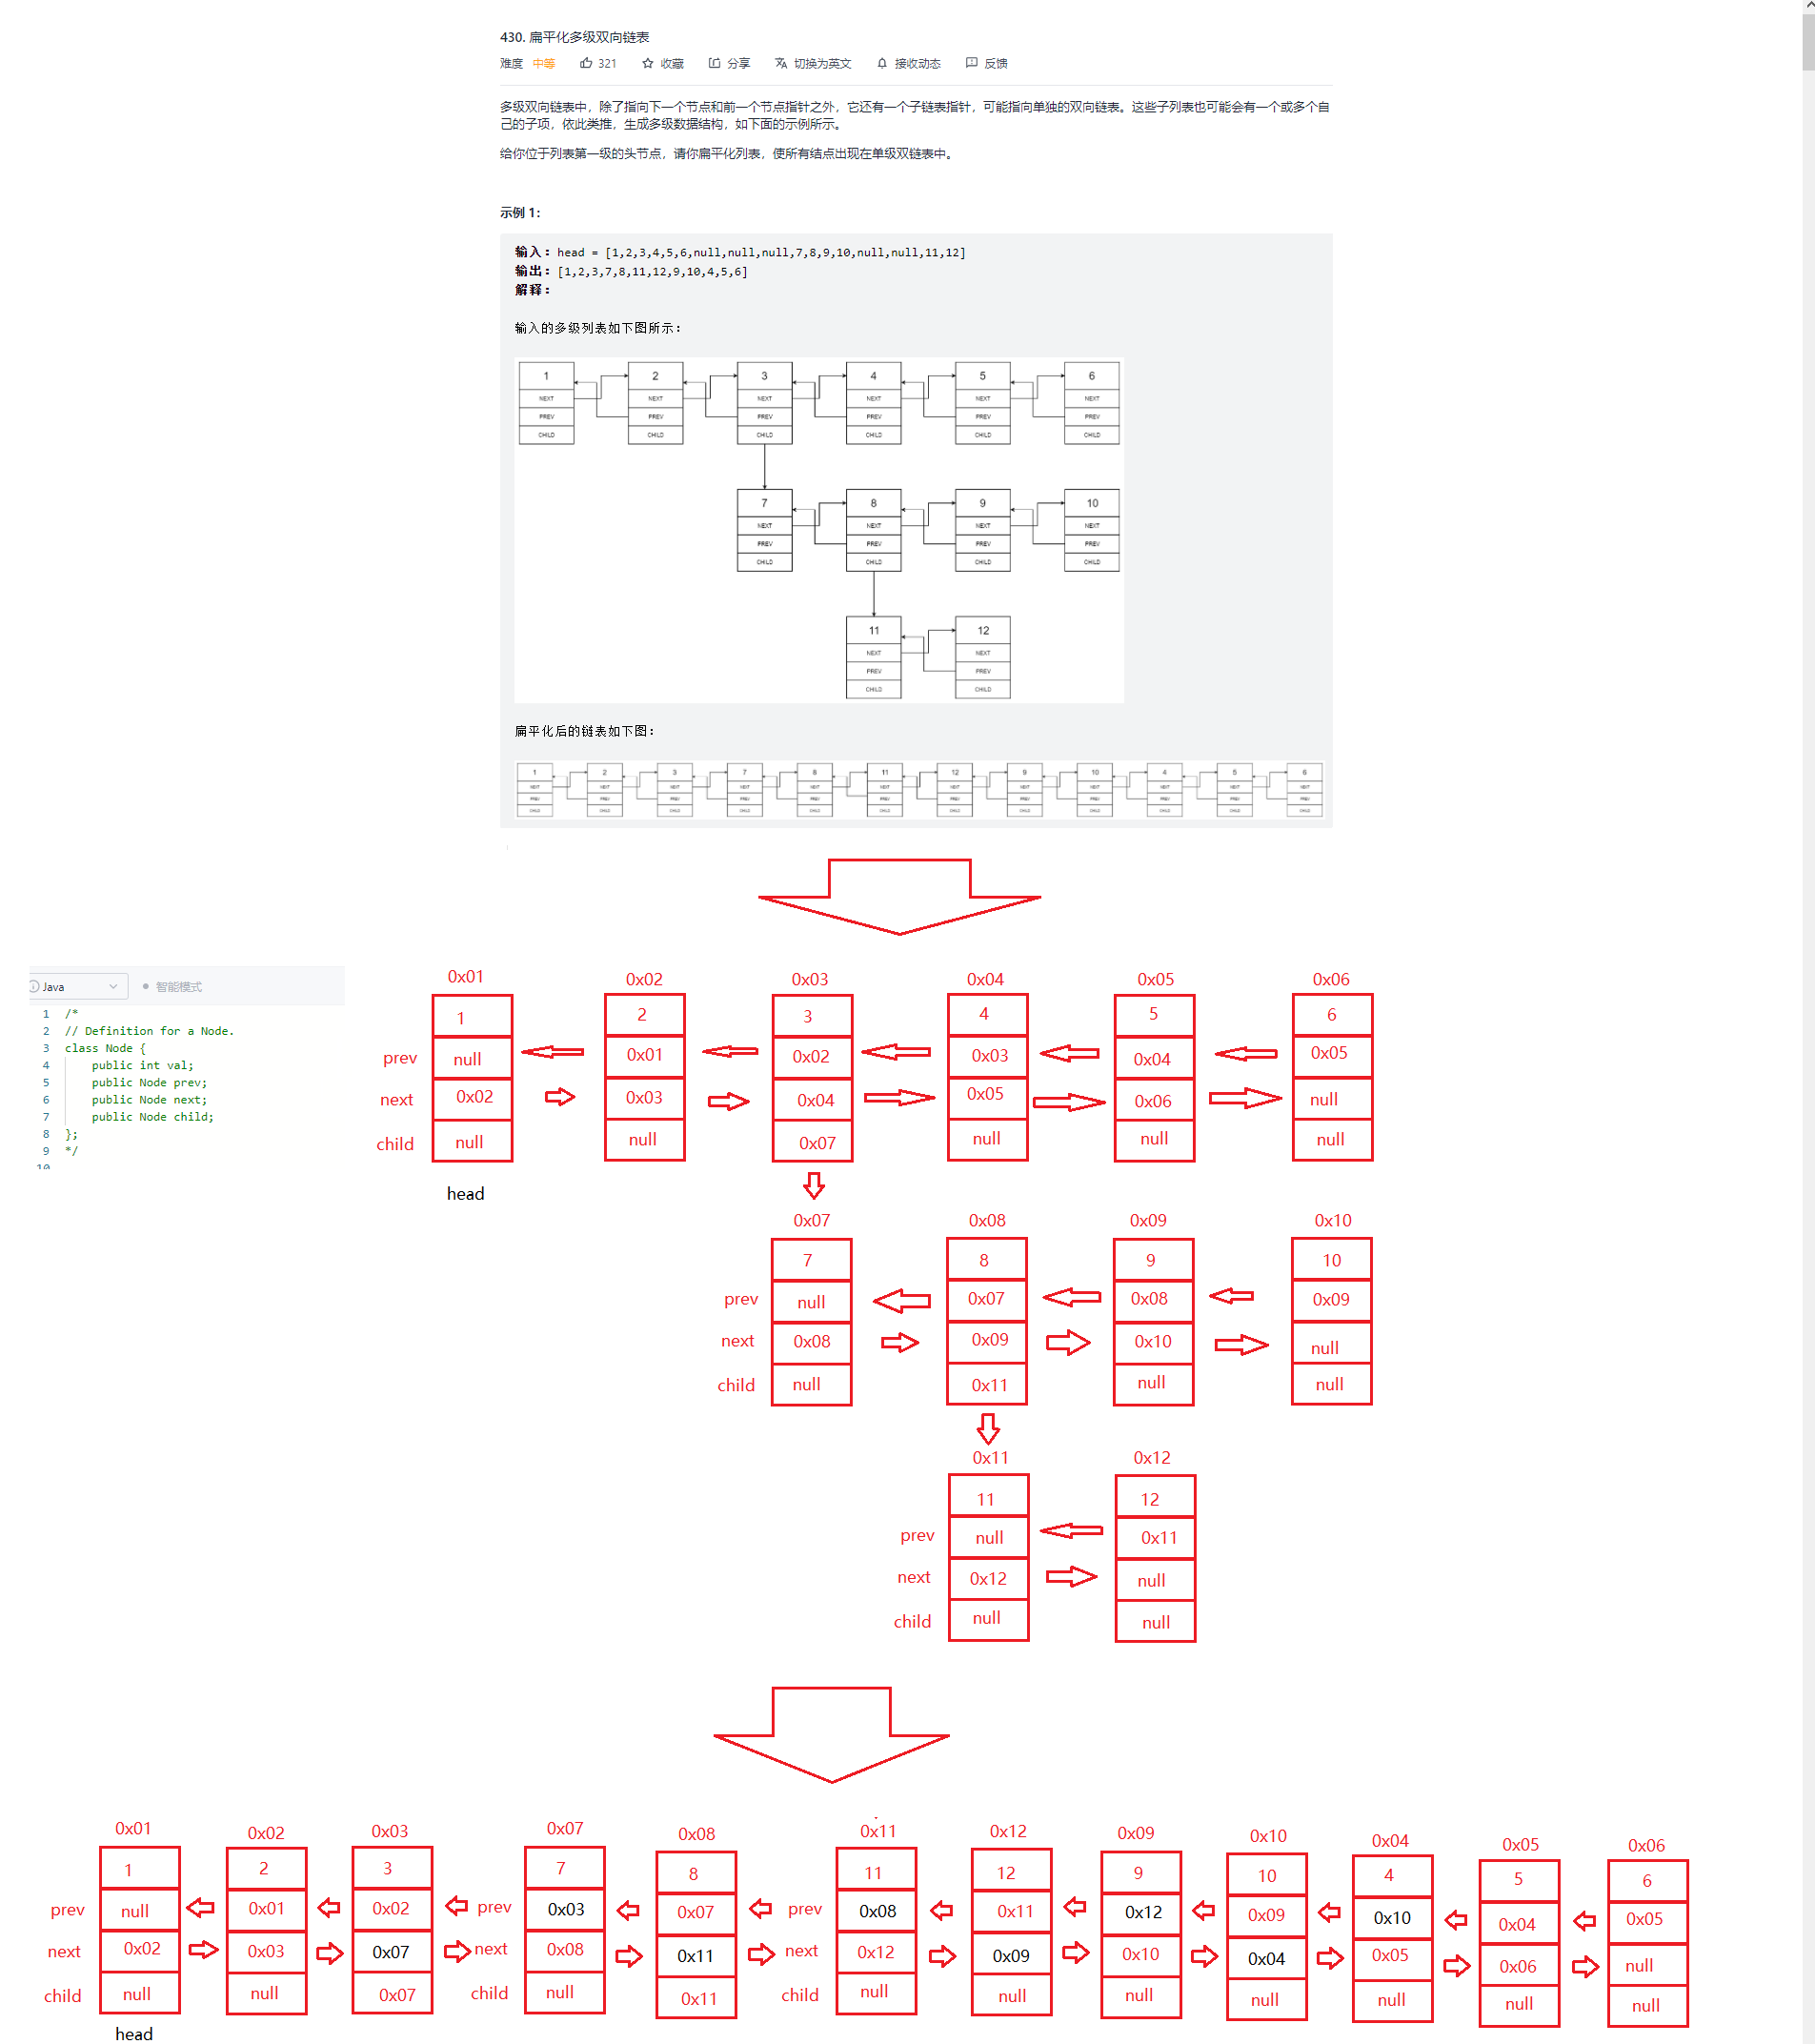
Task: Toggle 智能模式 in the code editor
Action: tap(178, 986)
